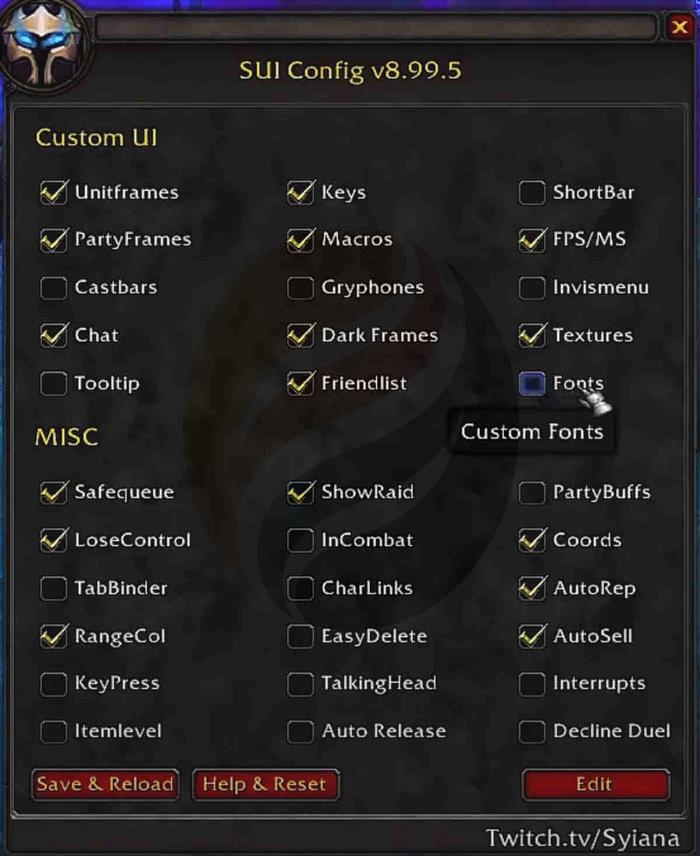Image resolution: width=700 pixels, height=856 pixels.
Task: Disable the Unitframes checkbox
Action: pos(53,191)
